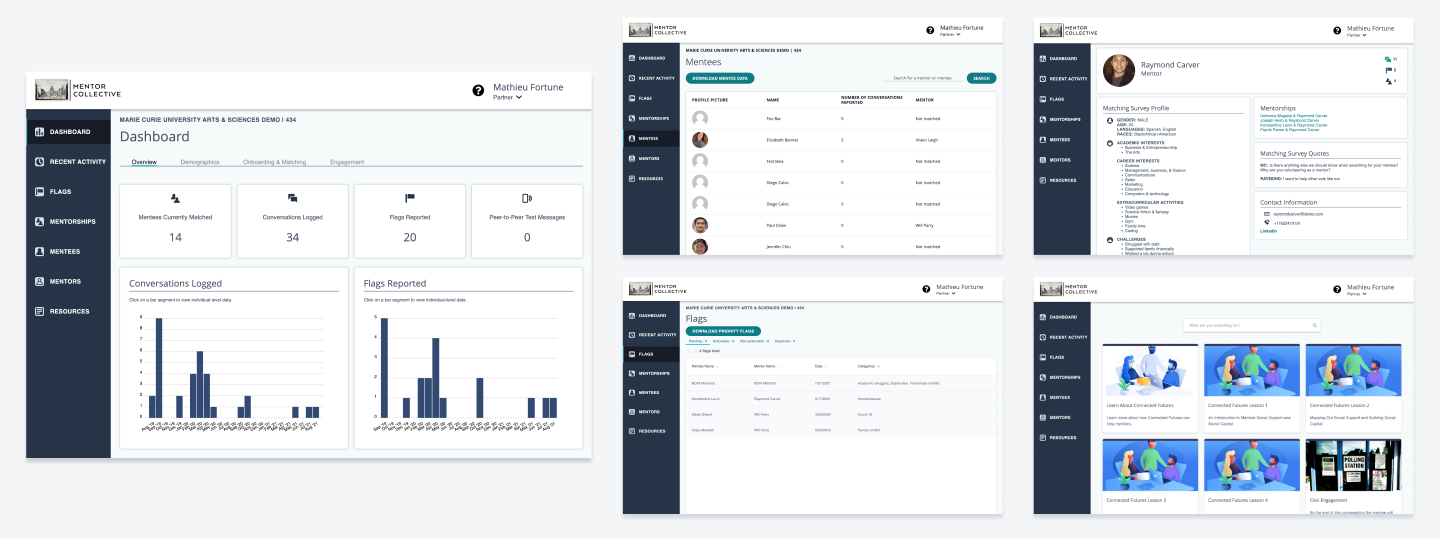Select the Resolved flags tab
The image size is (1440, 539).
point(785,341)
